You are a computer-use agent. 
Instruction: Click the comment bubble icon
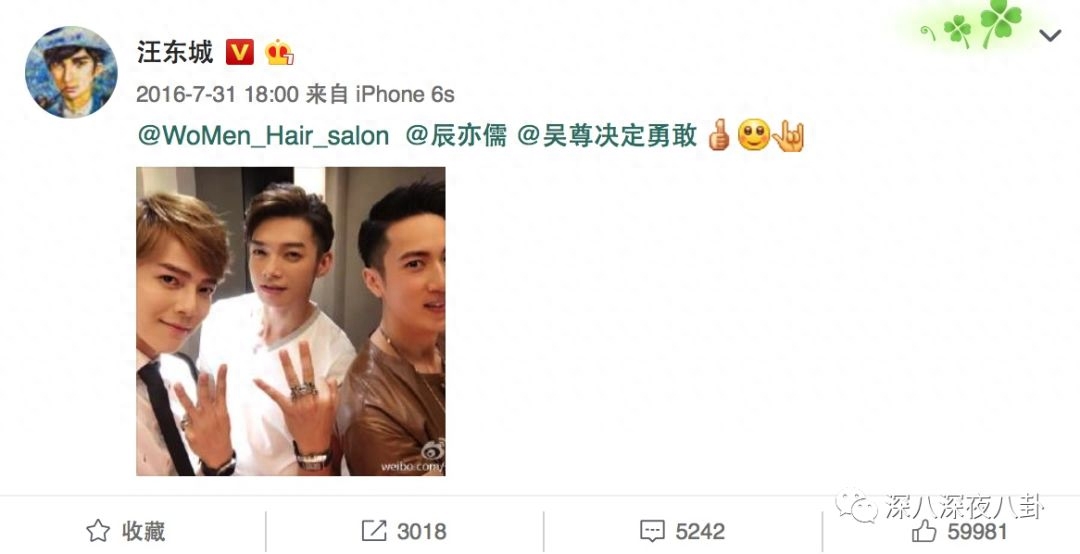[x=652, y=531]
